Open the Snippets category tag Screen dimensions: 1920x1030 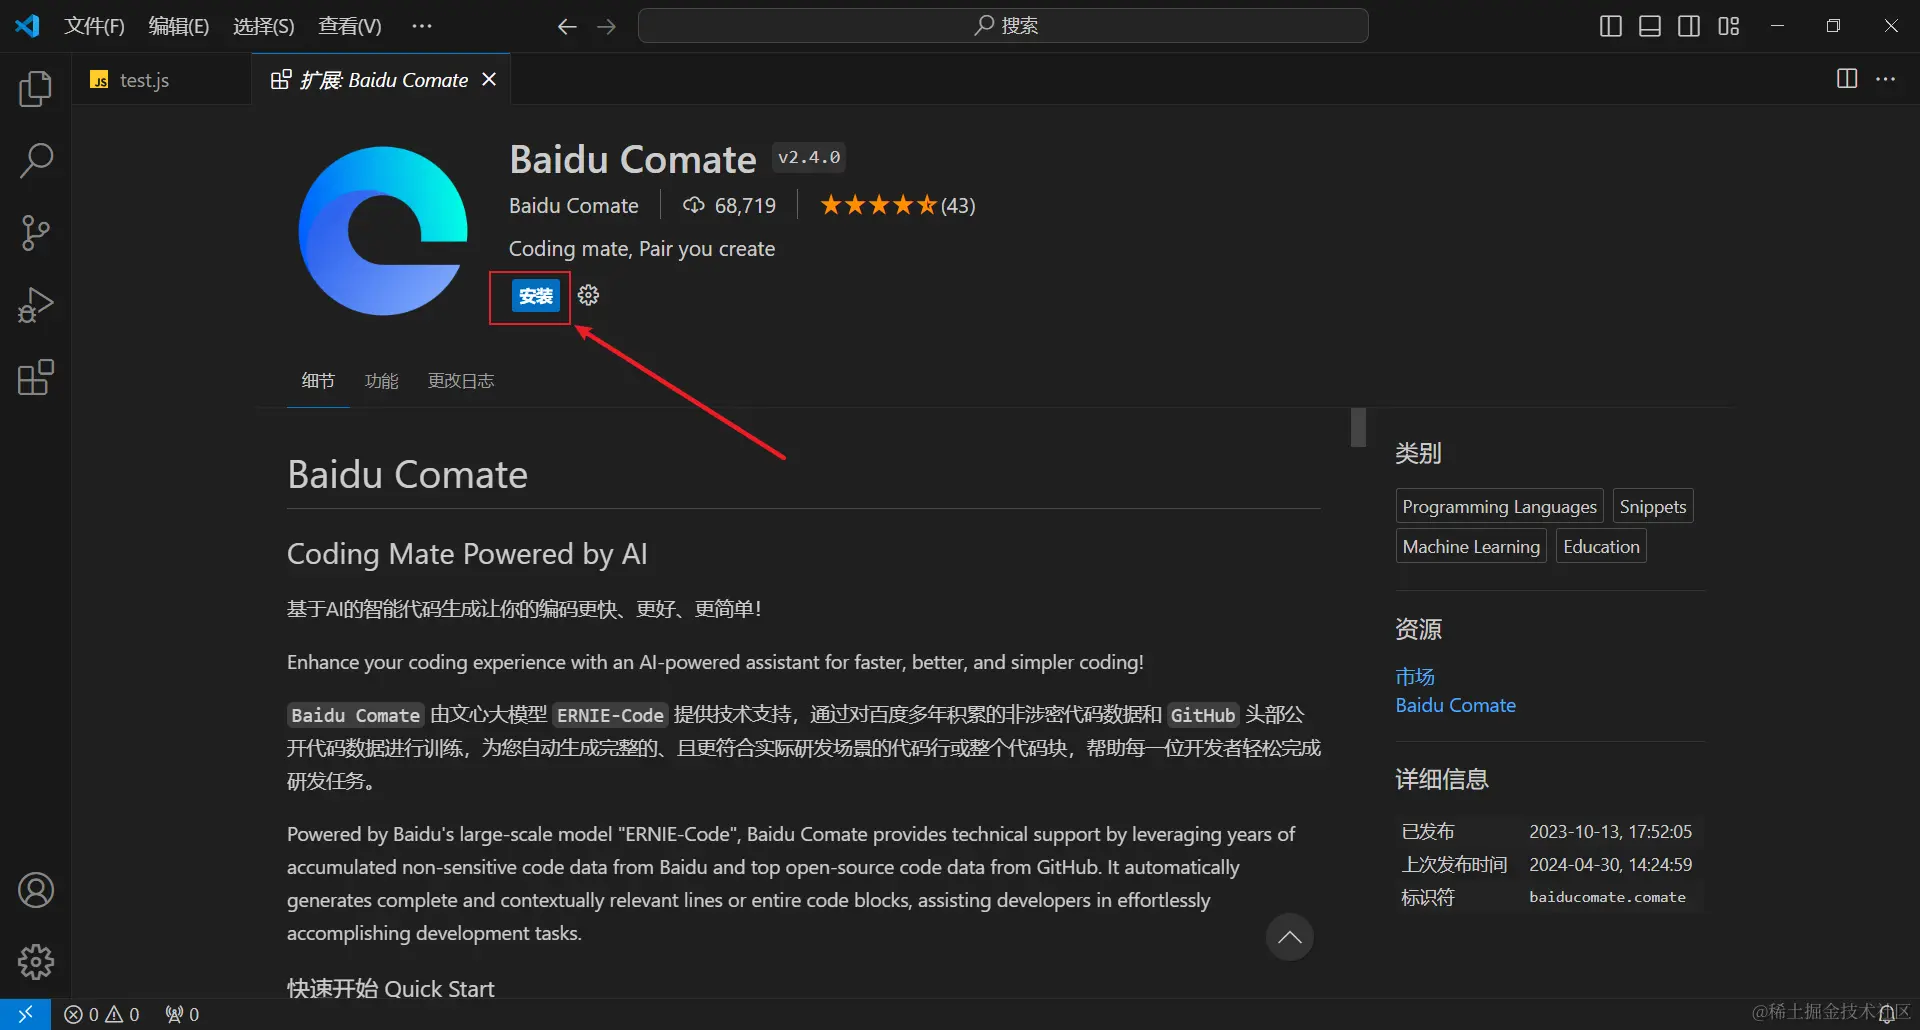pos(1652,507)
